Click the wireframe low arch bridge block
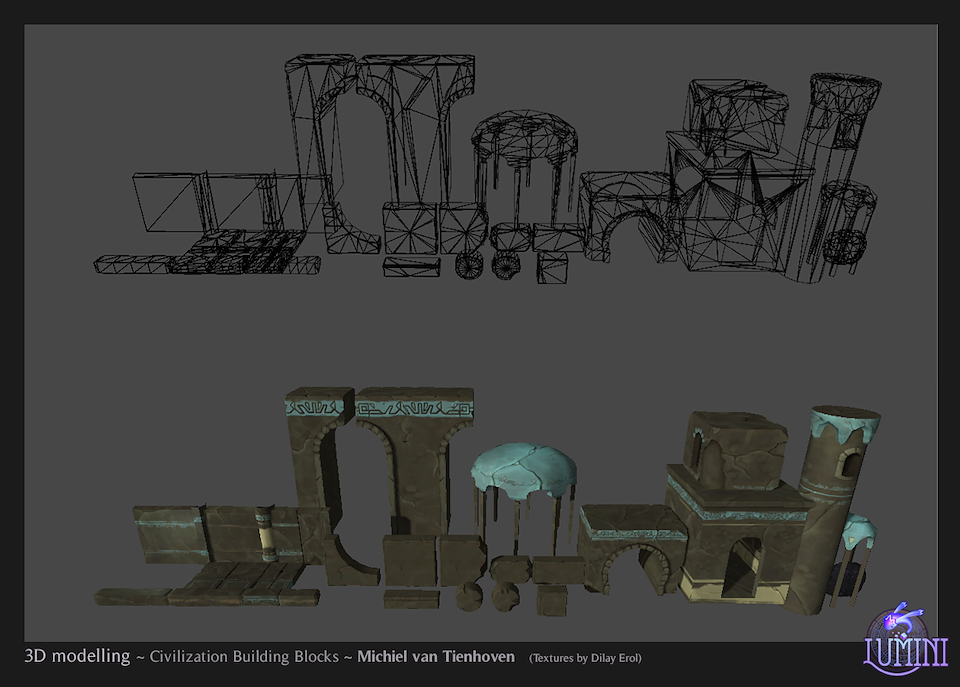This screenshot has width=960, height=687. [625, 215]
